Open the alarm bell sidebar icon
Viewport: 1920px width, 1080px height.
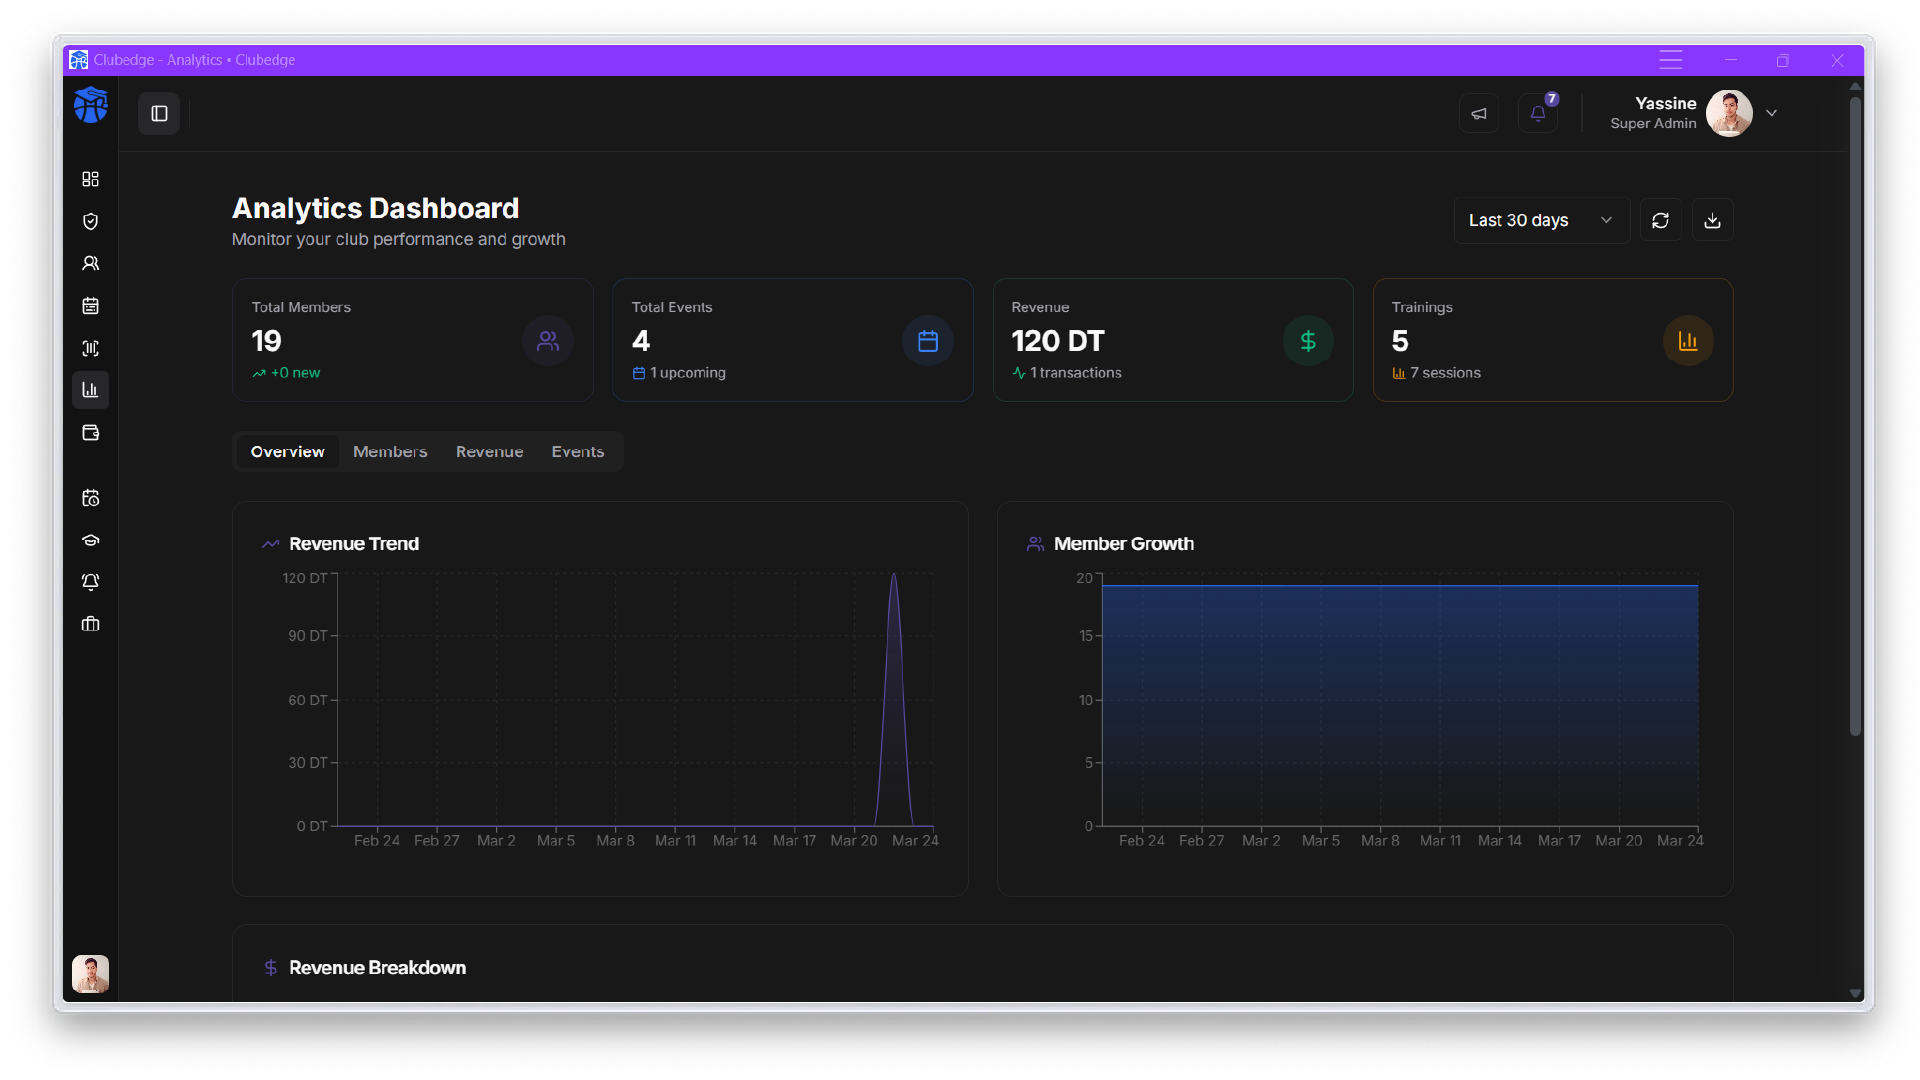tap(90, 582)
